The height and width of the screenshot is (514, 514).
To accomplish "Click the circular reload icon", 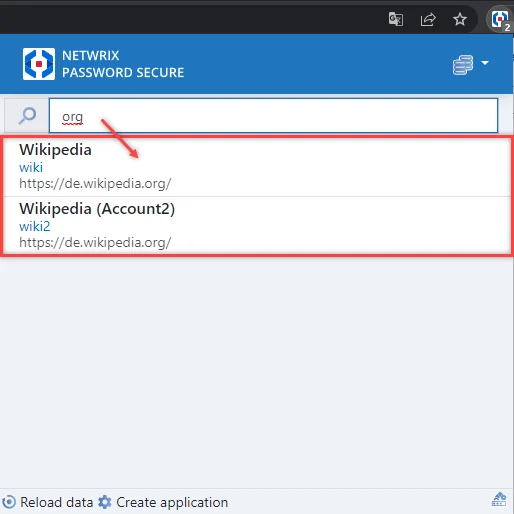I will [9, 502].
